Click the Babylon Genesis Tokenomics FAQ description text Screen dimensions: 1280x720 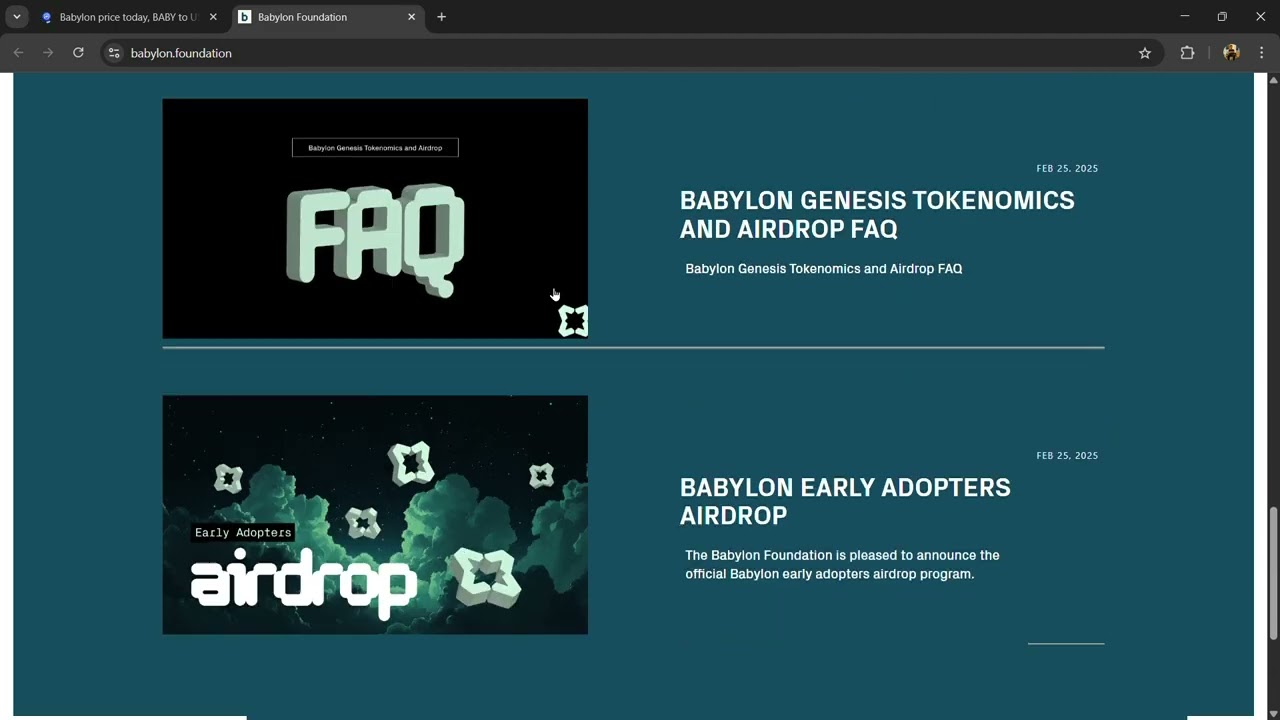(x=824, y=269)
